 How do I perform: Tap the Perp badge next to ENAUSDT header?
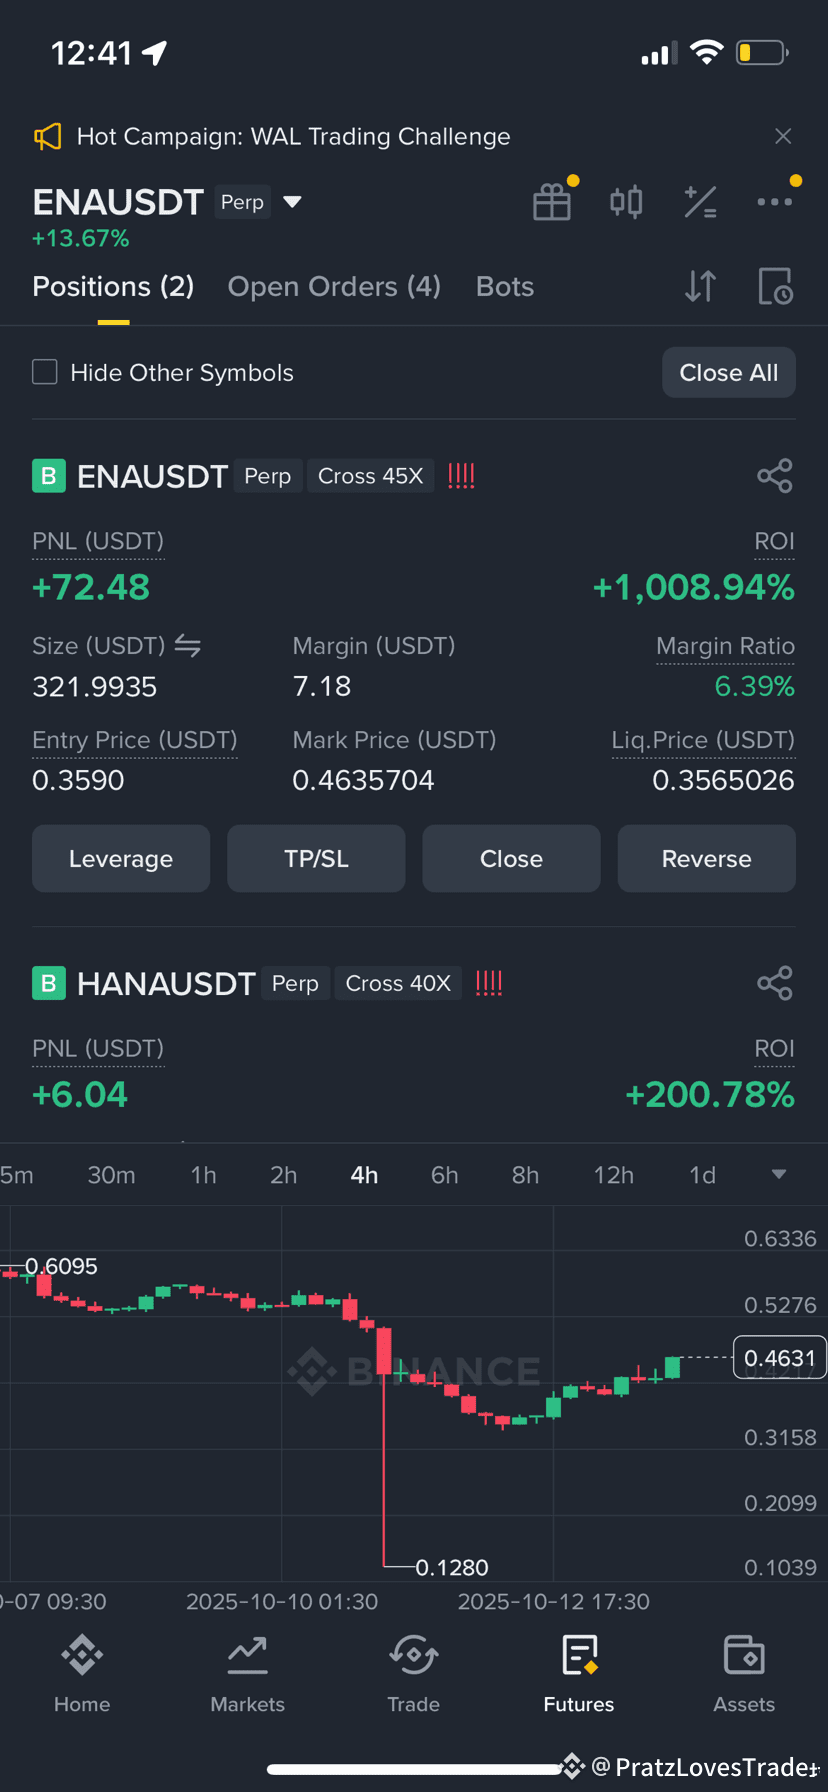click(x=242, y=202)
